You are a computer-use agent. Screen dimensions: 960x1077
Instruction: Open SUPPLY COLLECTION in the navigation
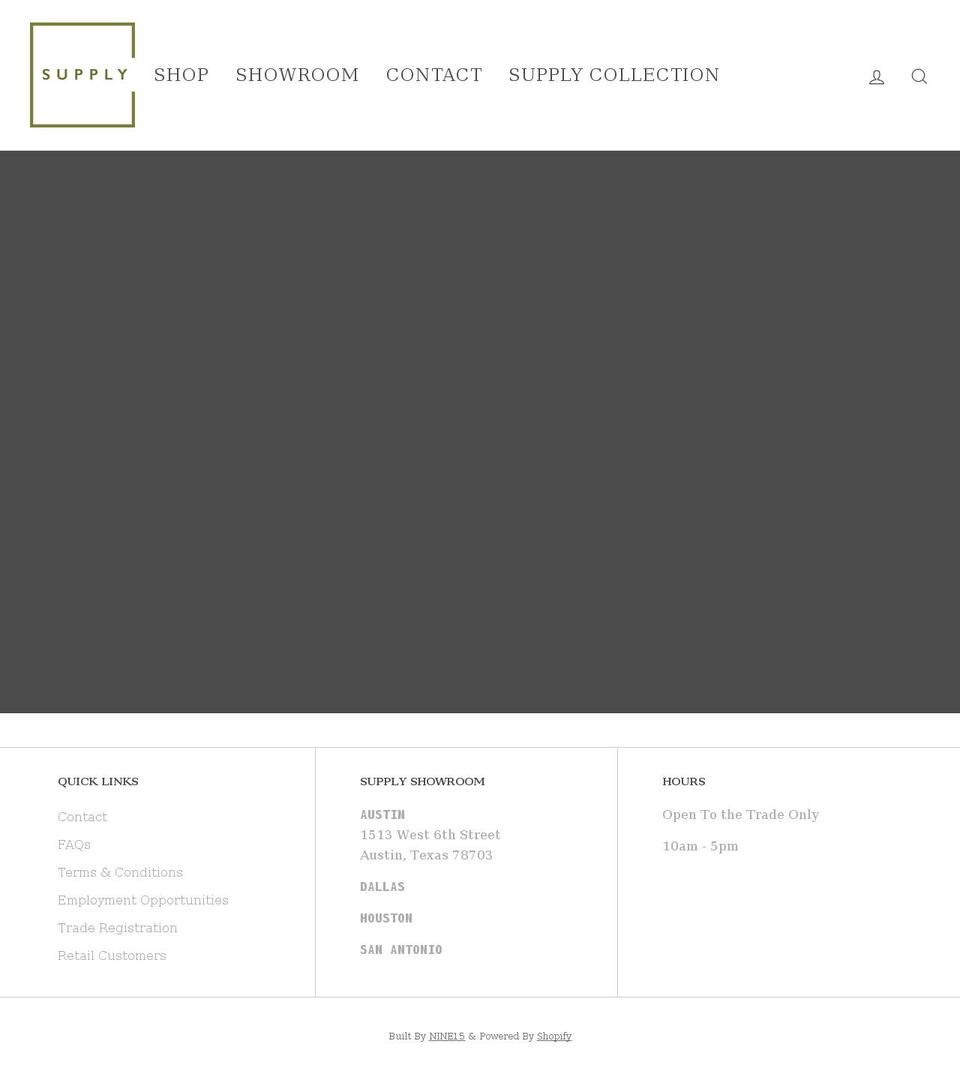(x=614, y=75)
